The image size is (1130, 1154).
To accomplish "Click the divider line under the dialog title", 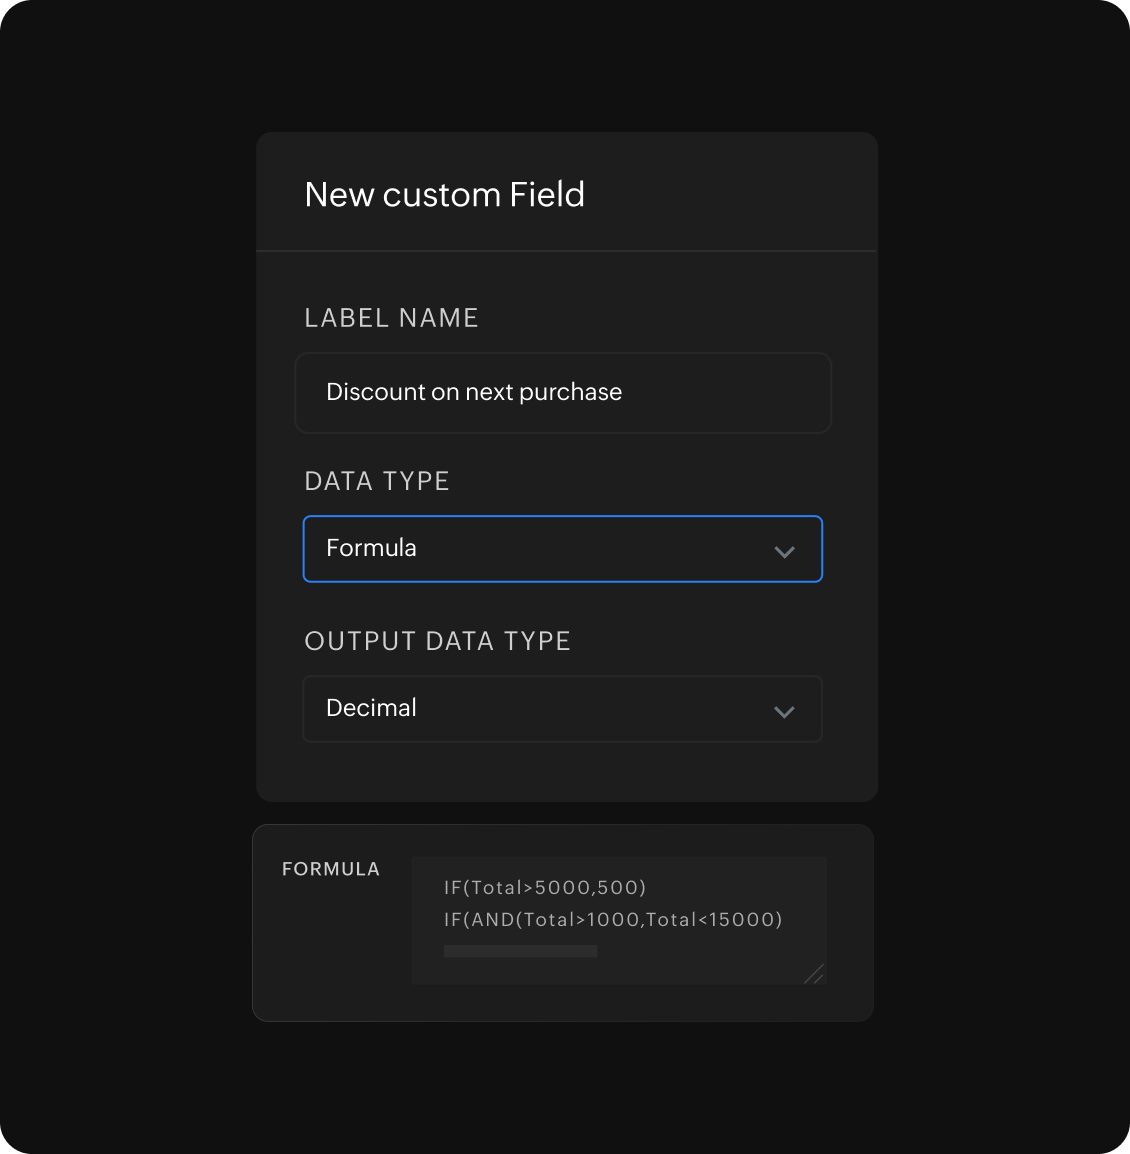I will 566,251.
